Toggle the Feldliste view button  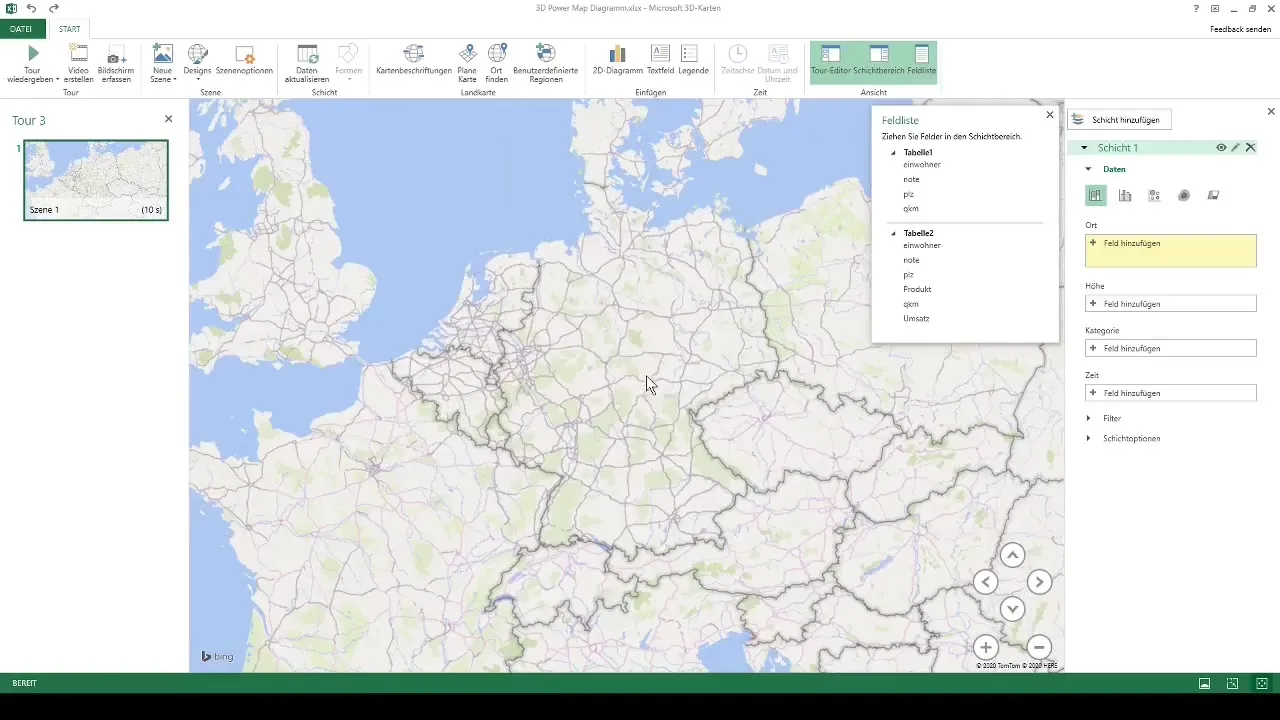pos(921,62)
